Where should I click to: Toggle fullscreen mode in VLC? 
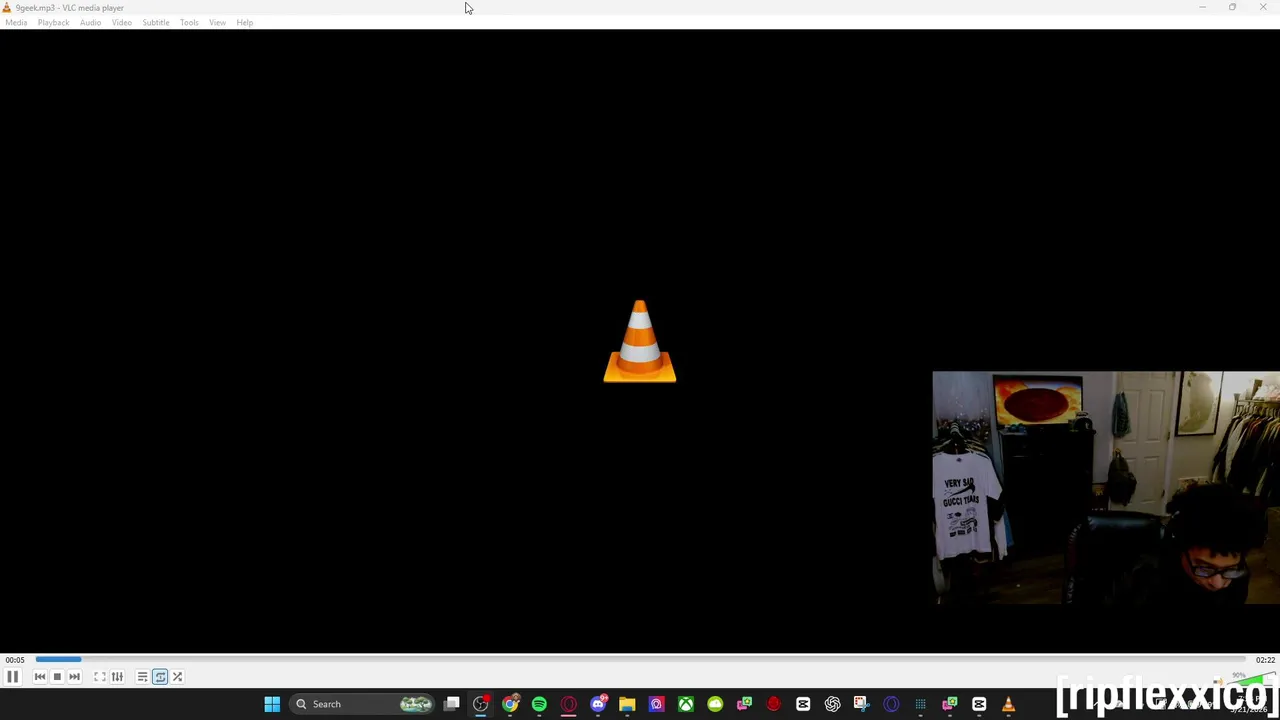(x=100, y=677)
